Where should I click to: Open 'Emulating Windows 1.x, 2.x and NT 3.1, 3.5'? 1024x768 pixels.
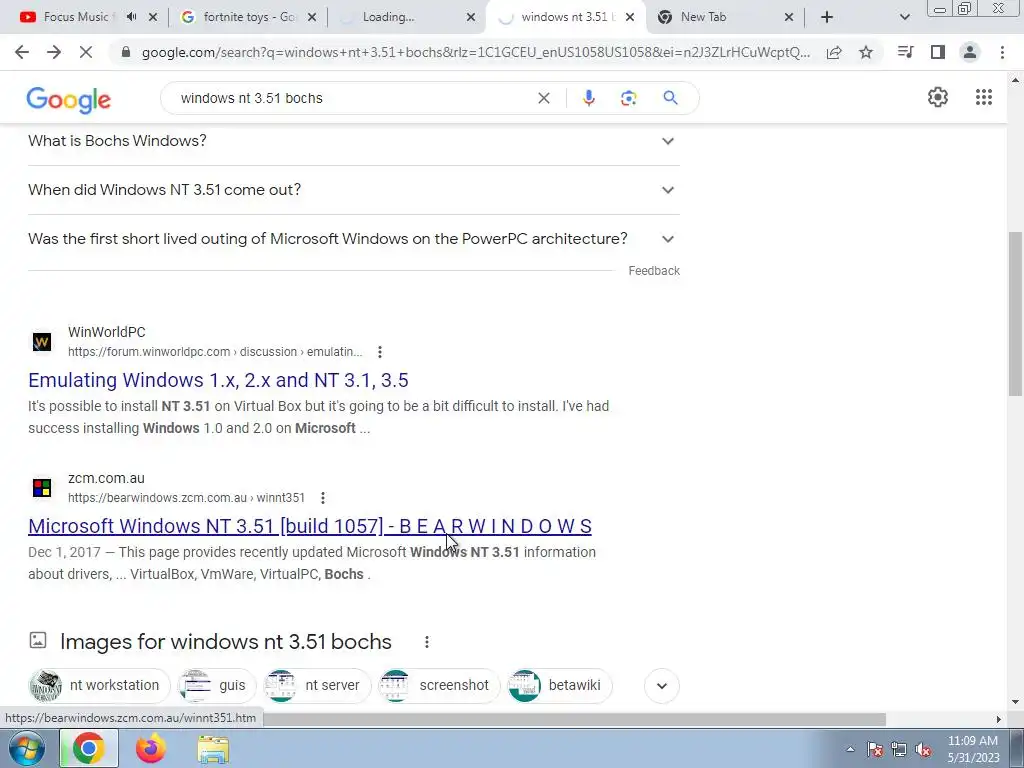[218, 380]
